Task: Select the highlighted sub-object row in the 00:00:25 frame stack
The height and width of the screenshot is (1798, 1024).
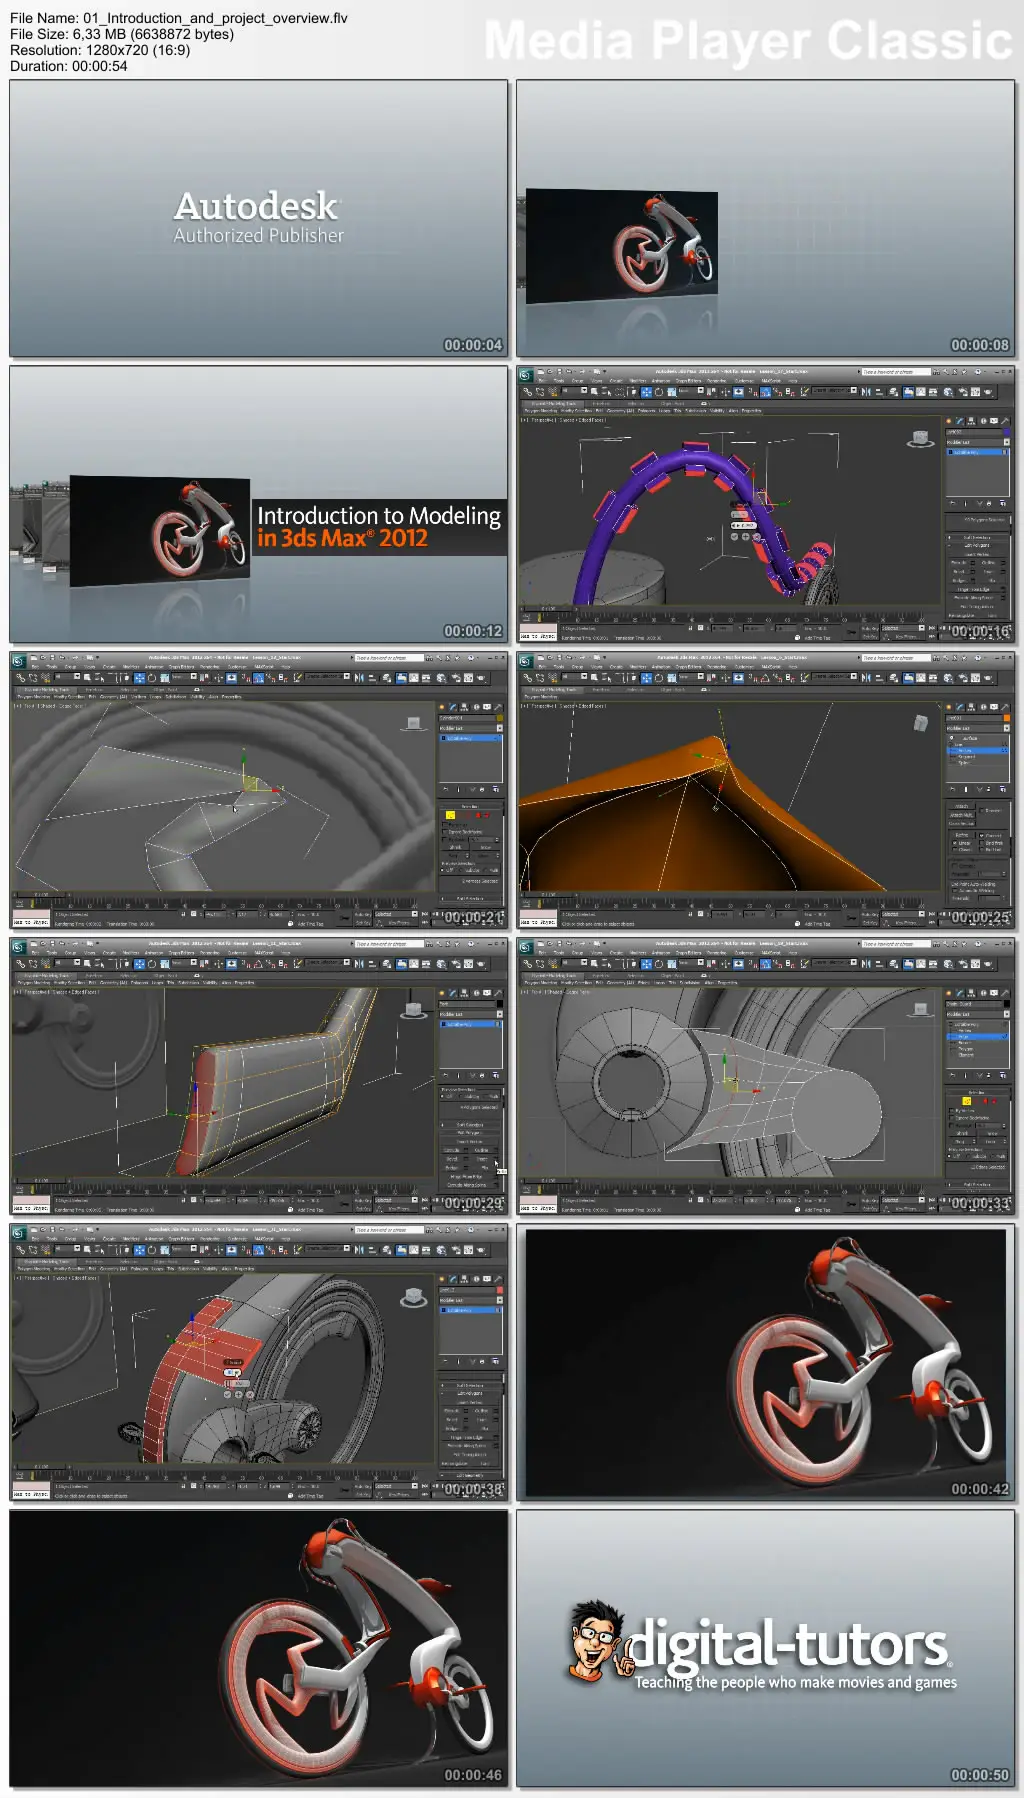Action: pyautogui.click(x=977, y=751)
